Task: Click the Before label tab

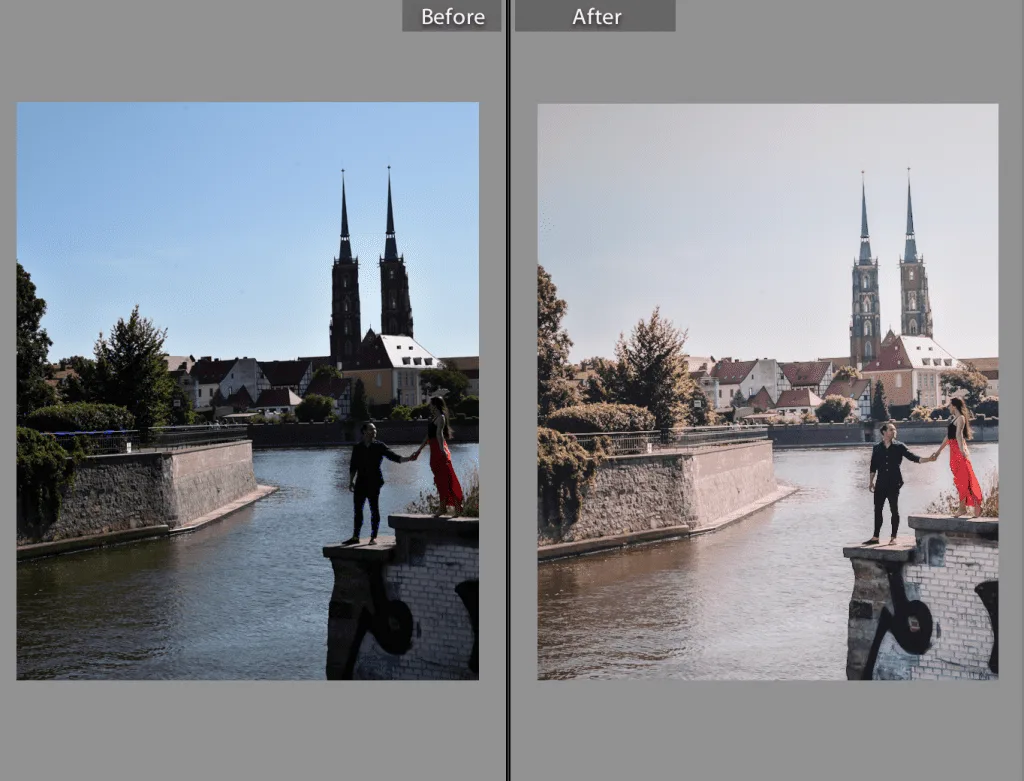Action: (452, 16)
